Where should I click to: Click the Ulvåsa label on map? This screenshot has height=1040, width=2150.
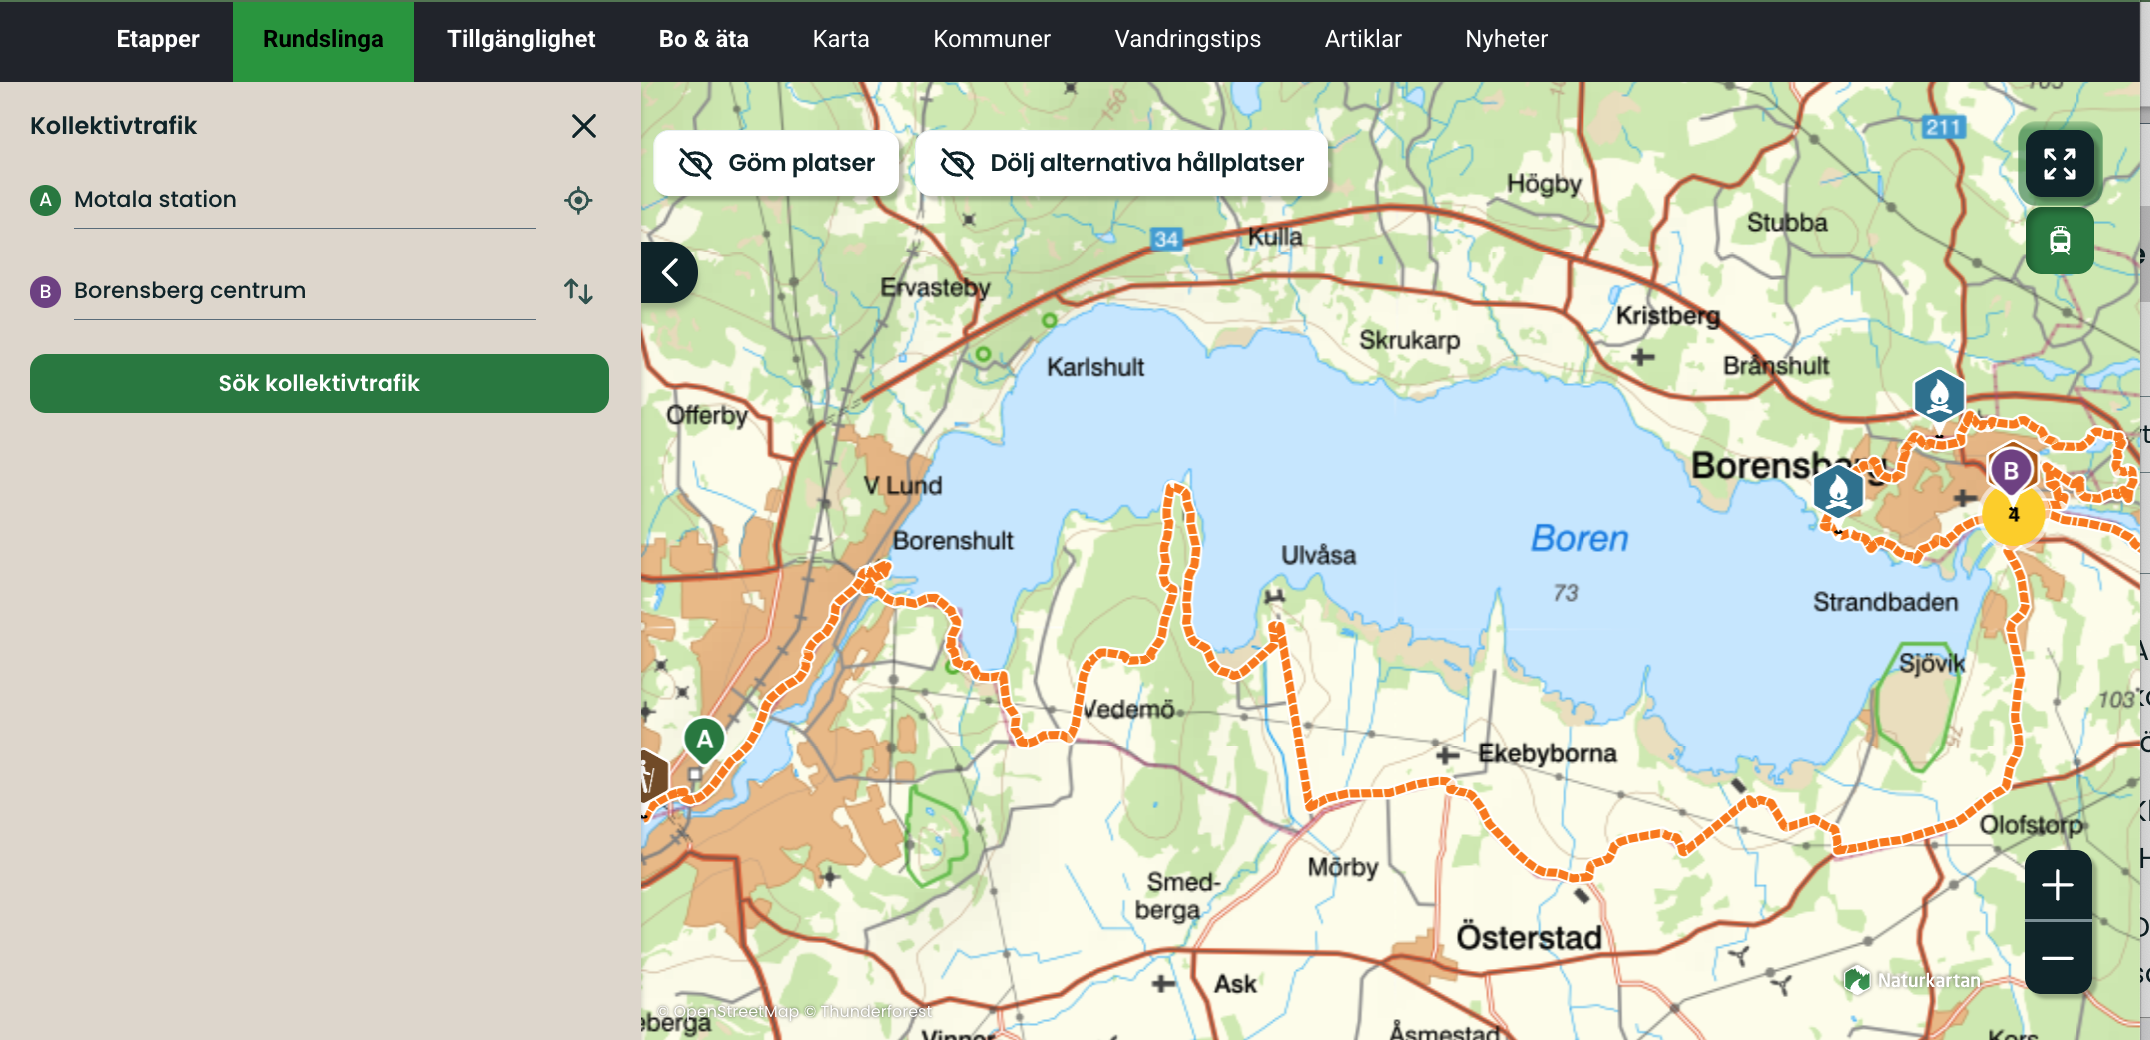click(1318, 555)
